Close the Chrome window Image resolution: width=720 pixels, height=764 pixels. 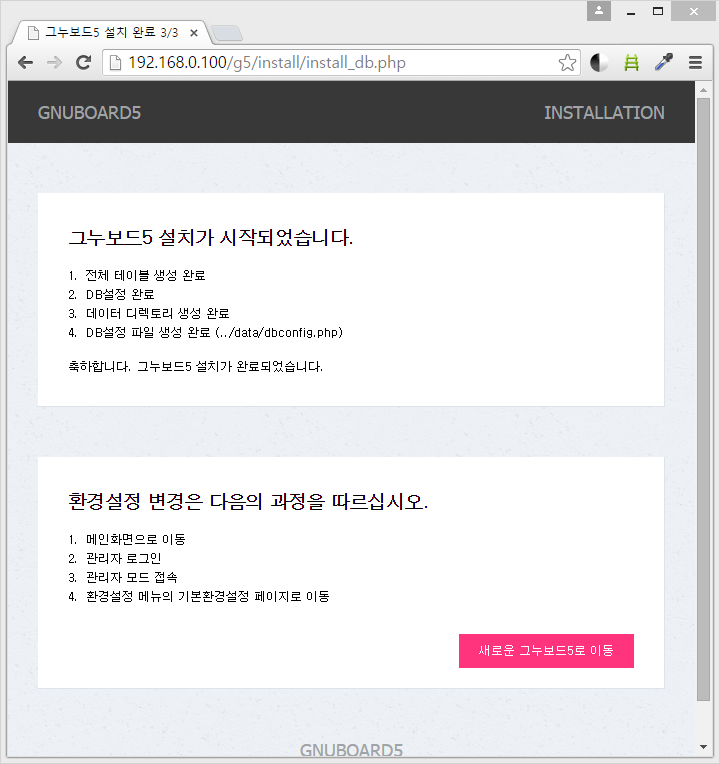pyautogui.click(x=694, y=11)
